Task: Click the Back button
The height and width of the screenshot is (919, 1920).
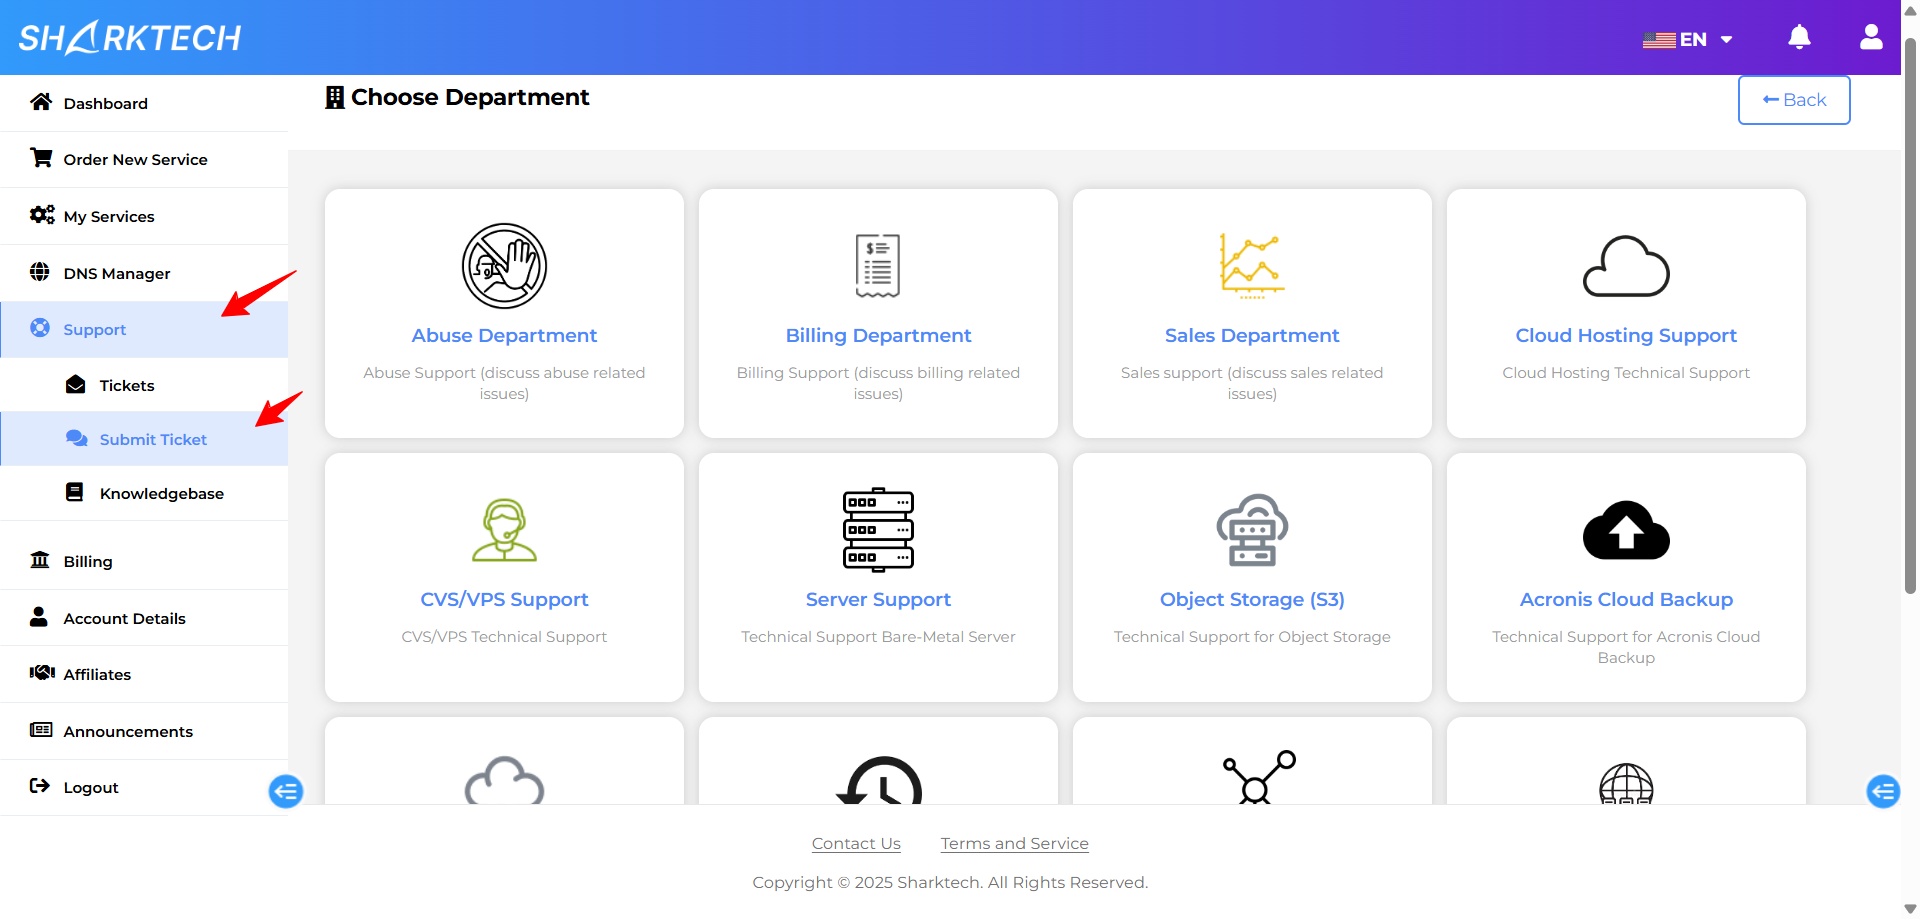Action: [1794, 100]
